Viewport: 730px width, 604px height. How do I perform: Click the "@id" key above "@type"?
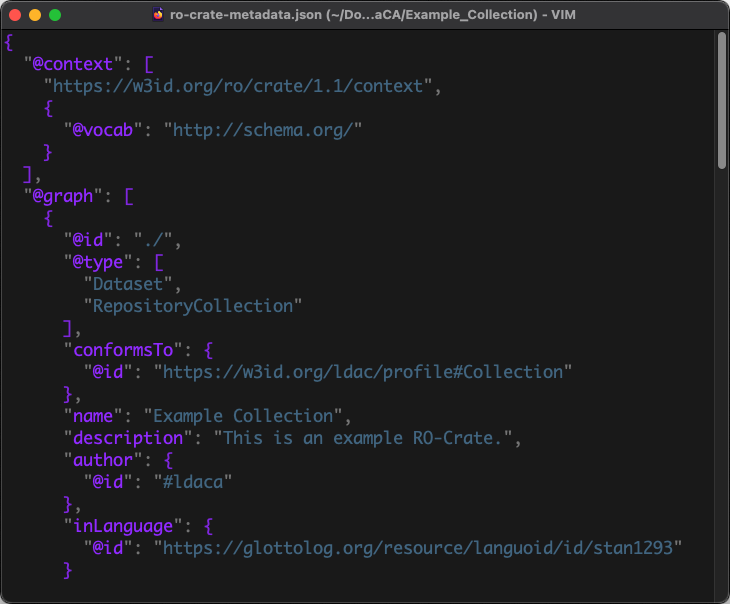coord(88,240)
